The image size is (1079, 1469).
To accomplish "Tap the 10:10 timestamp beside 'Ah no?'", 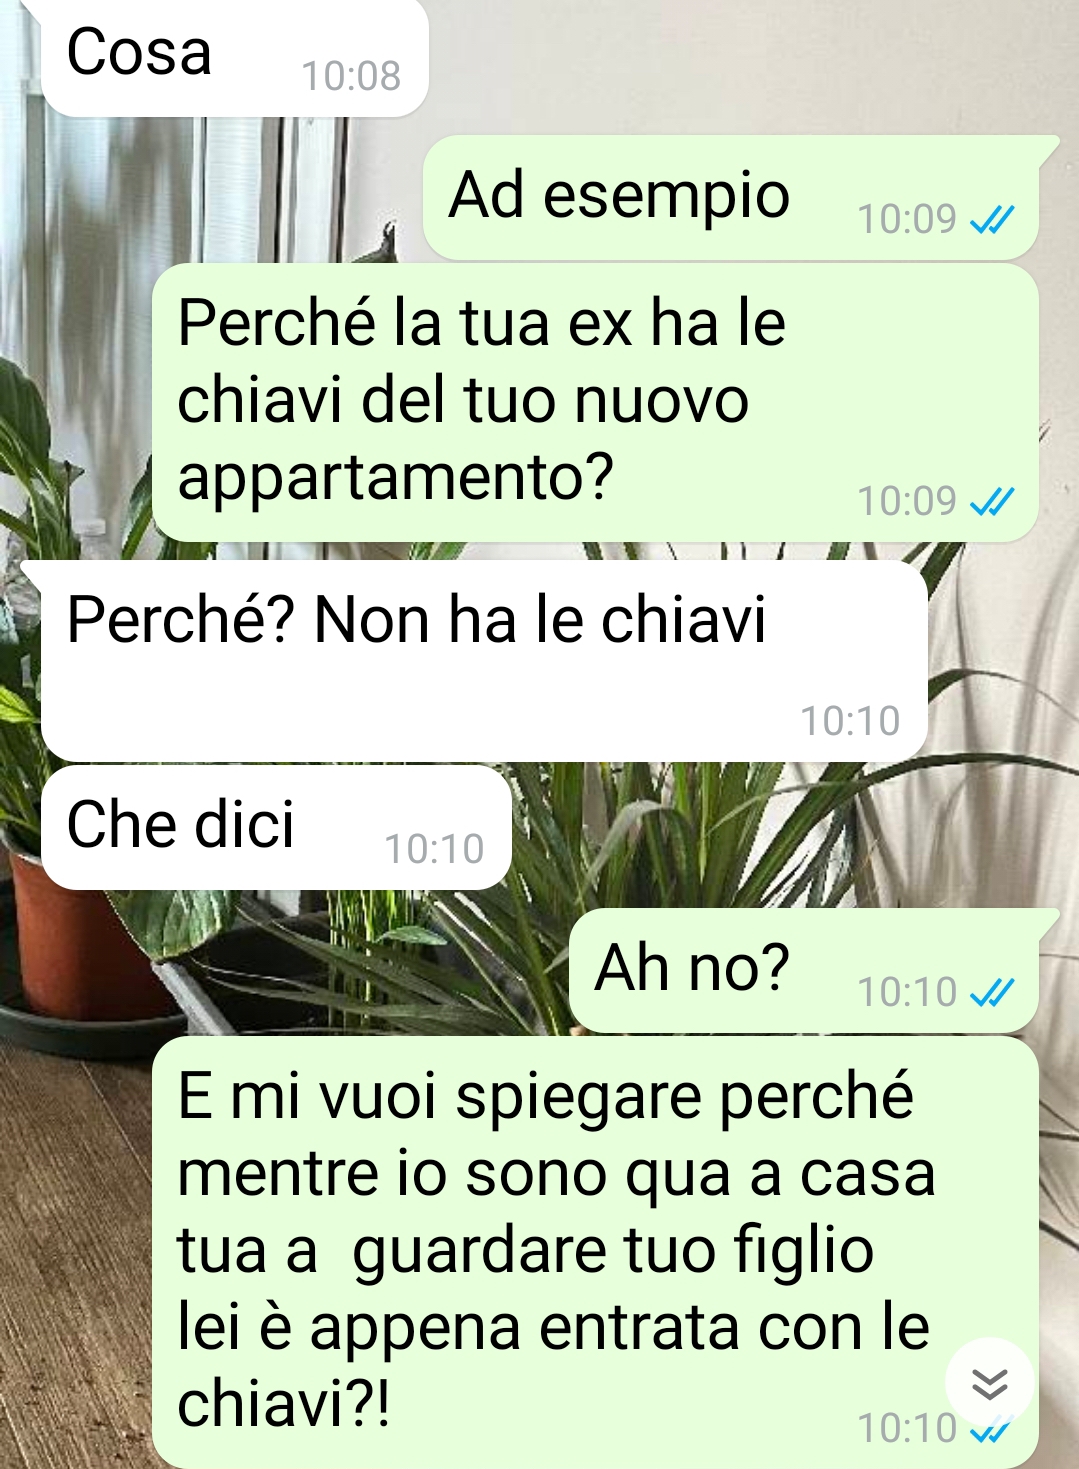I will click(908, 992).
